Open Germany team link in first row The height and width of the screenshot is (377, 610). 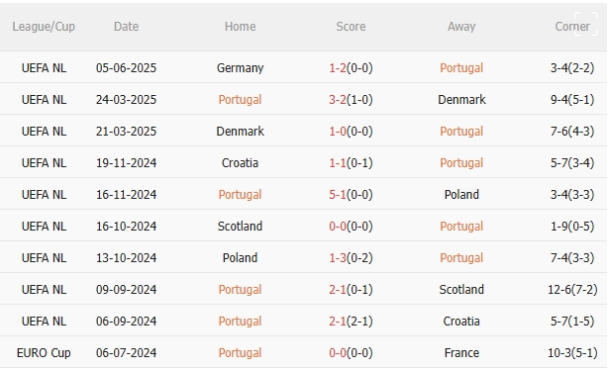click(x=240, y=68)
